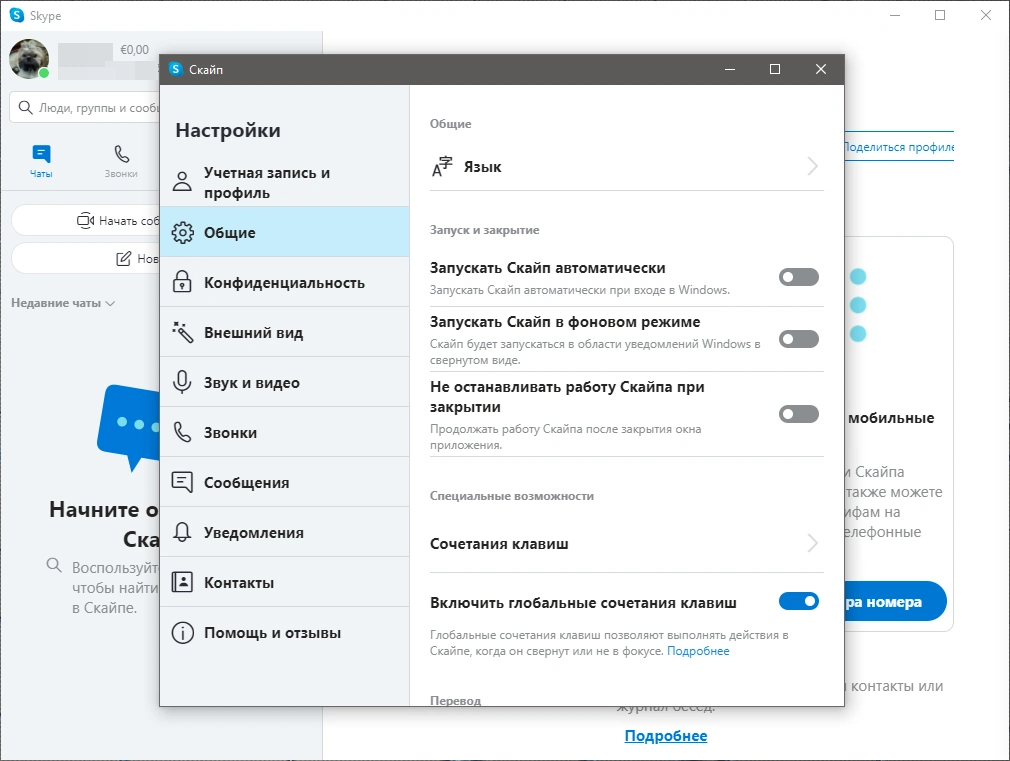Open the underlined Подробнее link at the bottom
Screen dimensions: 1010x761
coord(666,736)
